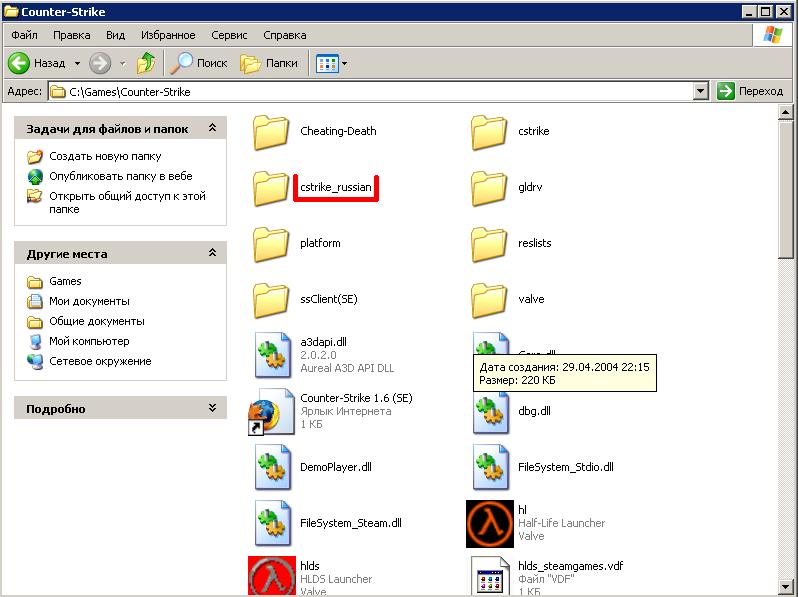Open the Справка menu
Viewport: 798px width, 597px height.
pyautogui.click(x=284, y=35)
